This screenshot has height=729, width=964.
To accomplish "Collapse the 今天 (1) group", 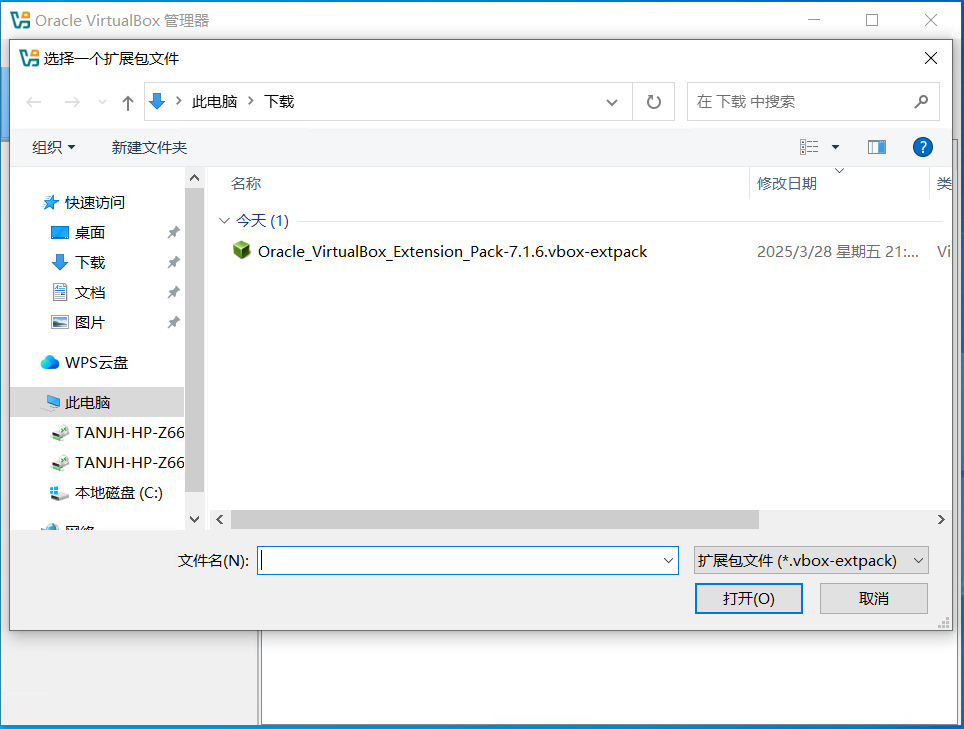I will 224,221.
